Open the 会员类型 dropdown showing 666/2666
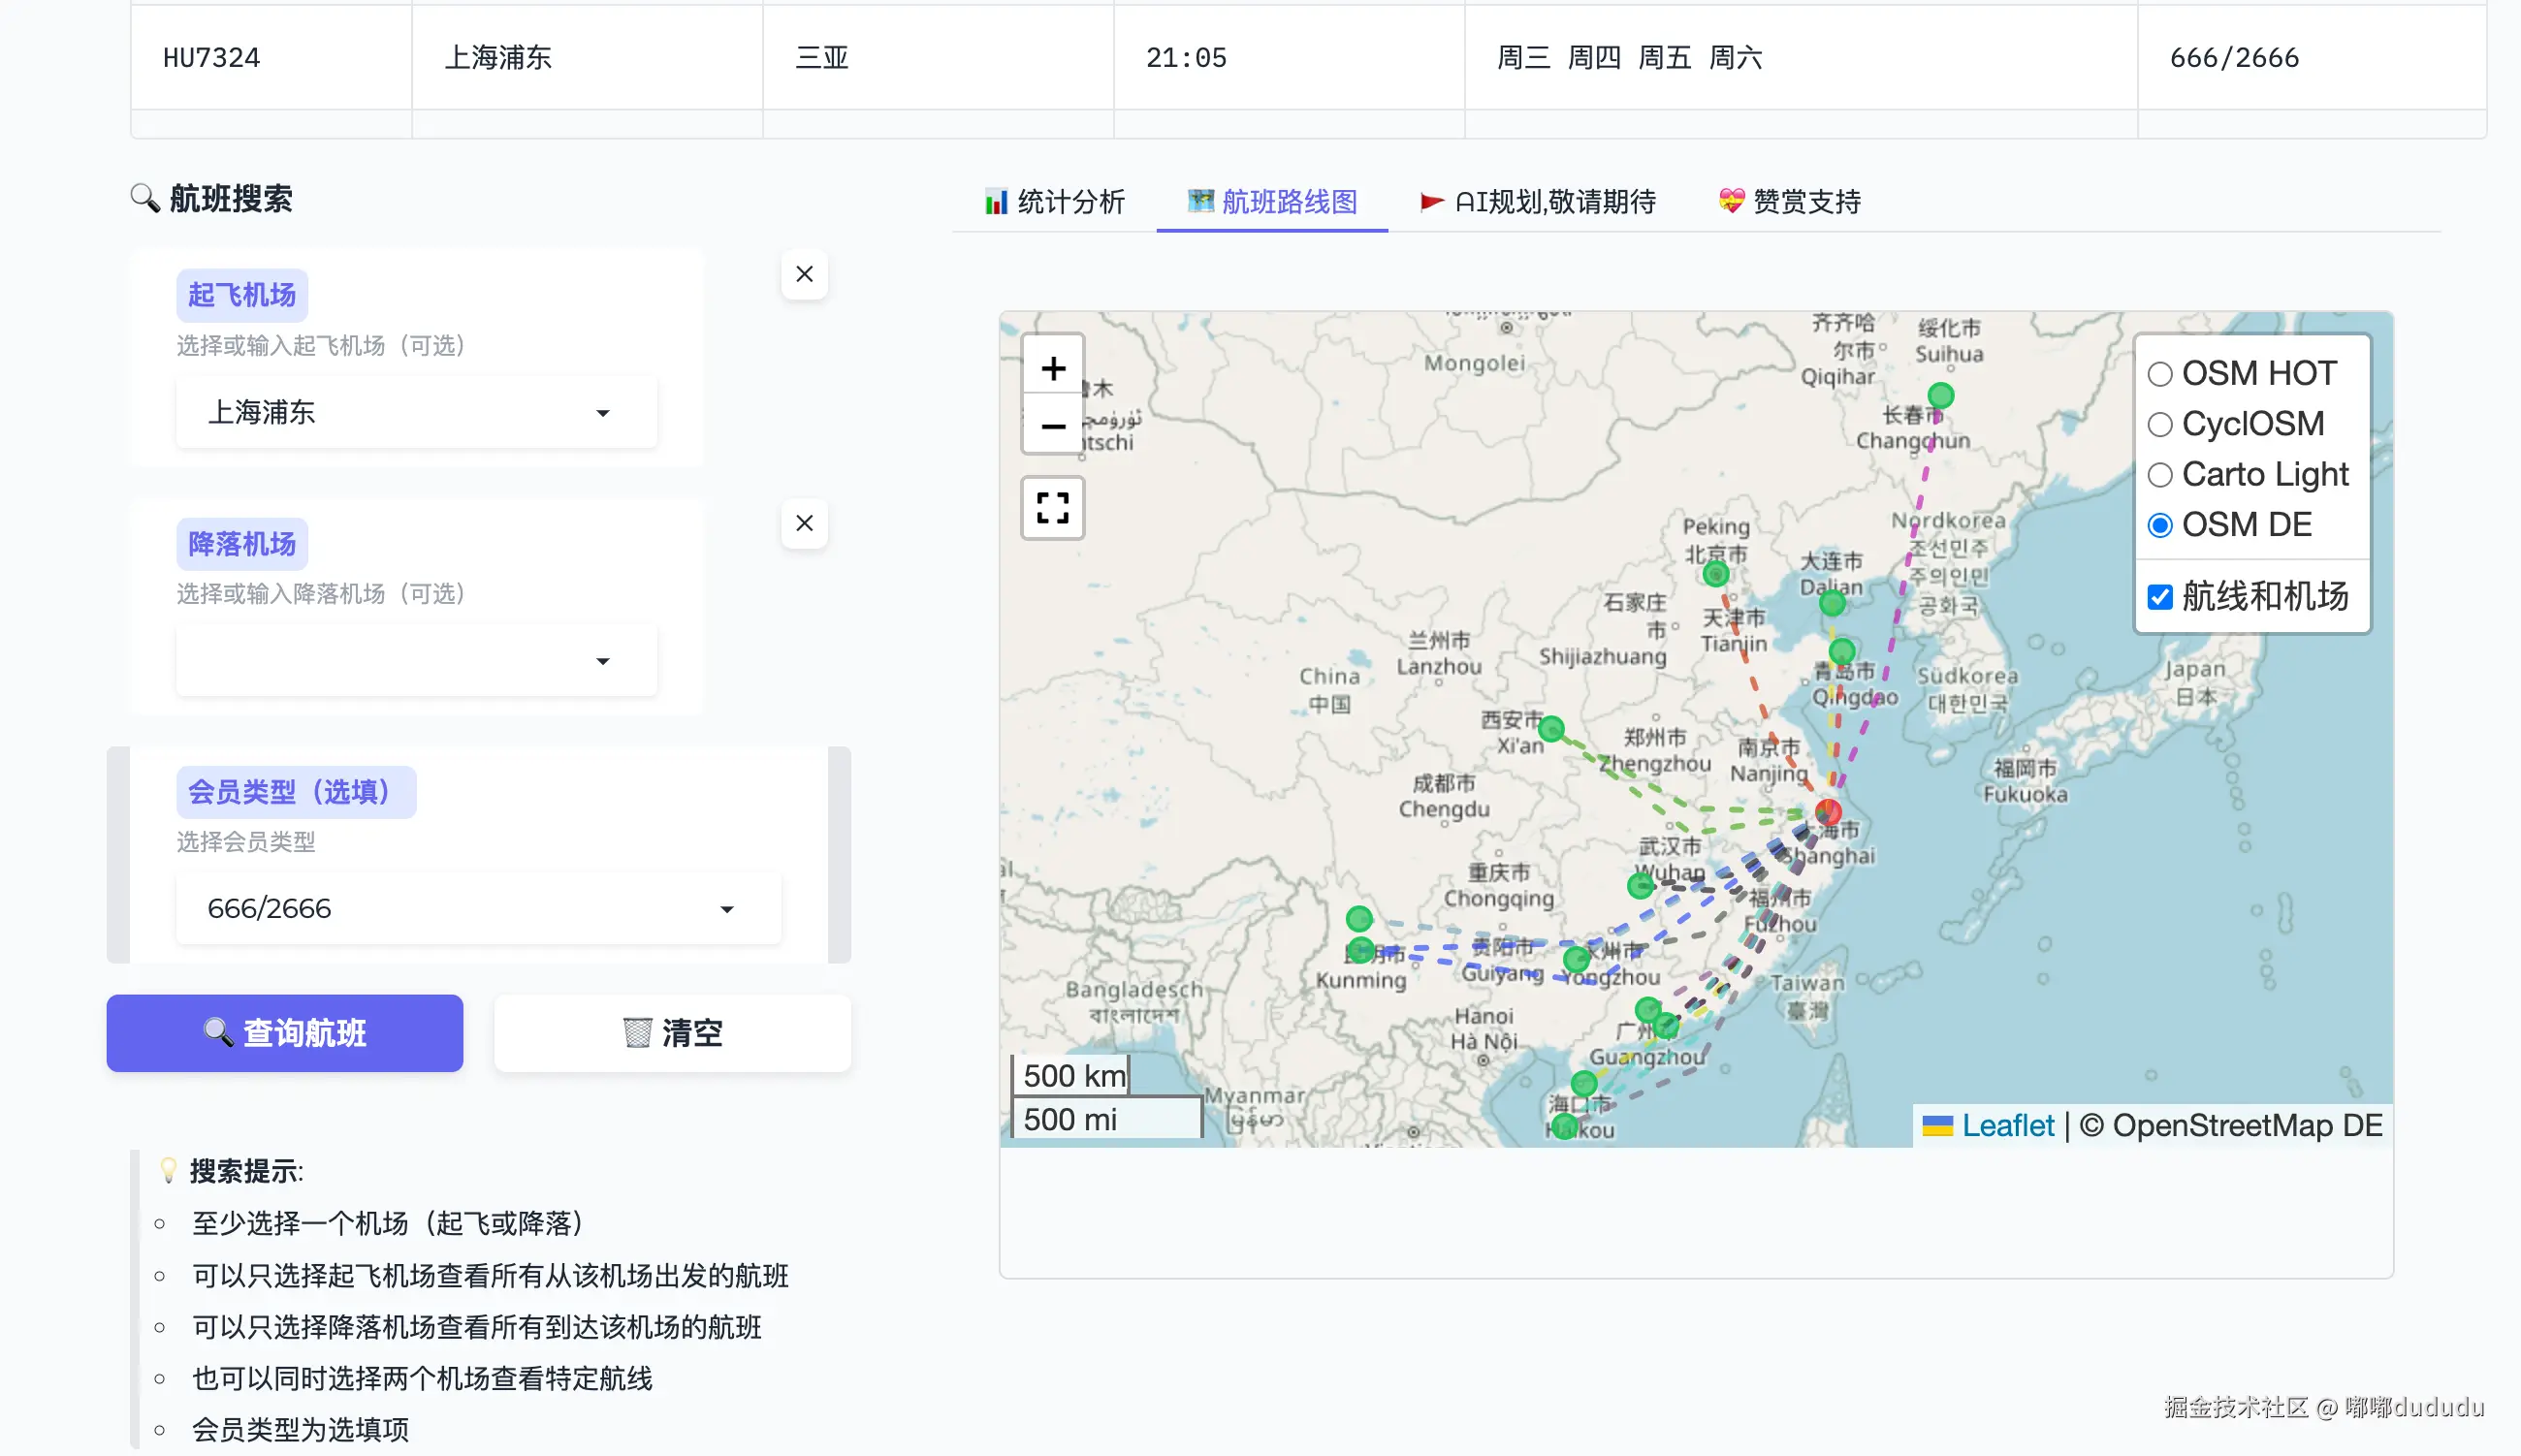This screenshot has height=1456, width=2521. (478, 909)
